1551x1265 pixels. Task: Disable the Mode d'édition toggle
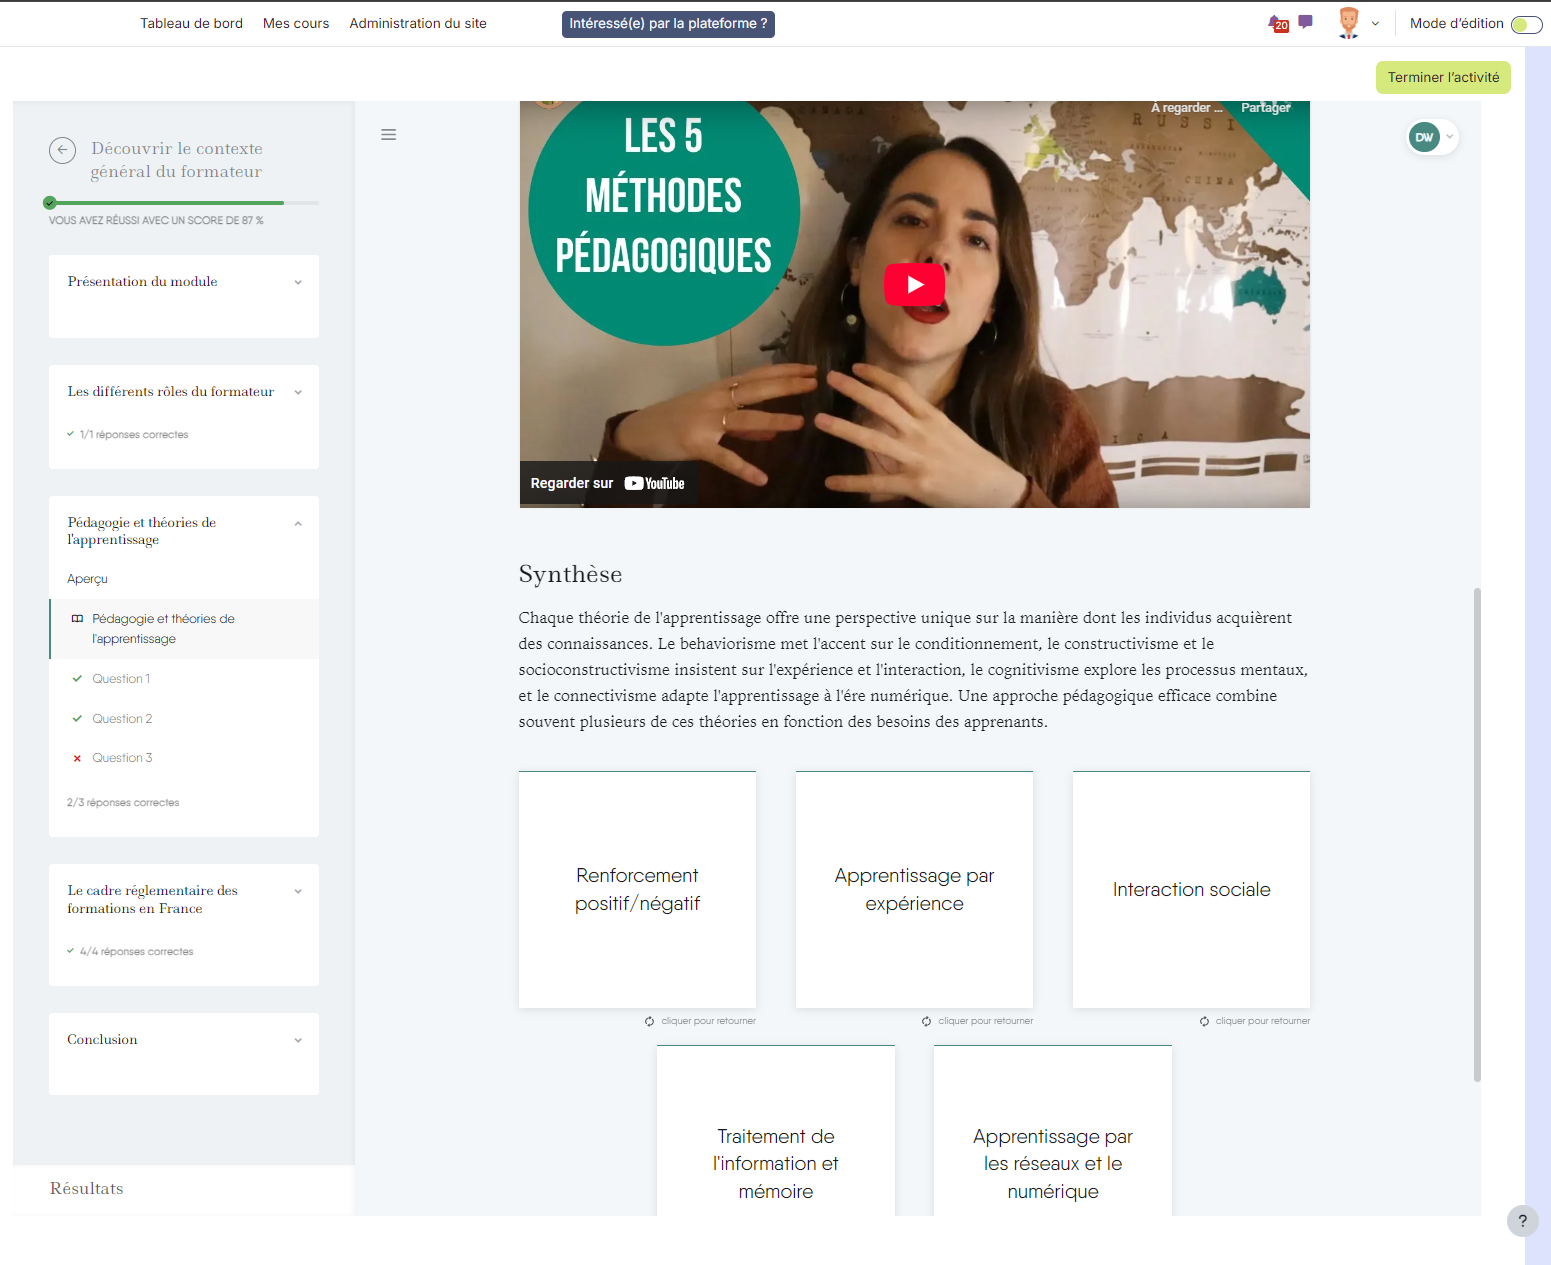[x=1525, y=23]
